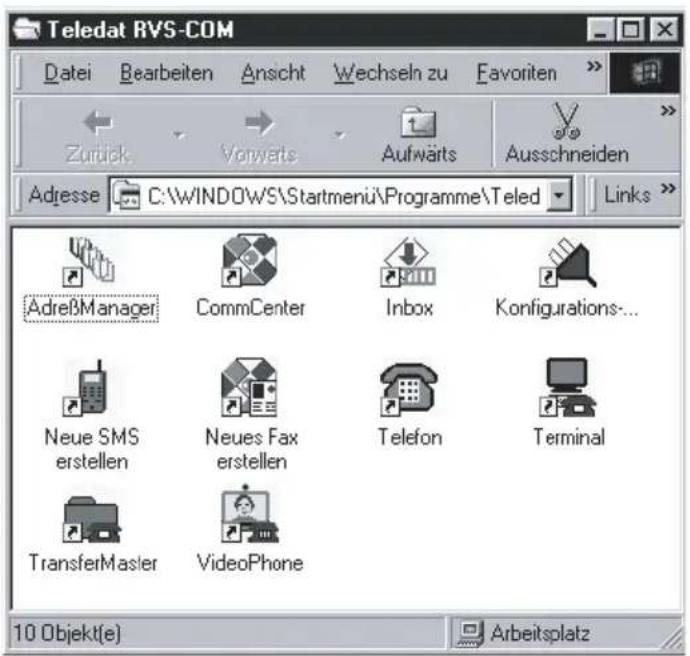Select the Telefon shortcut icon

[x=408, y=389]
